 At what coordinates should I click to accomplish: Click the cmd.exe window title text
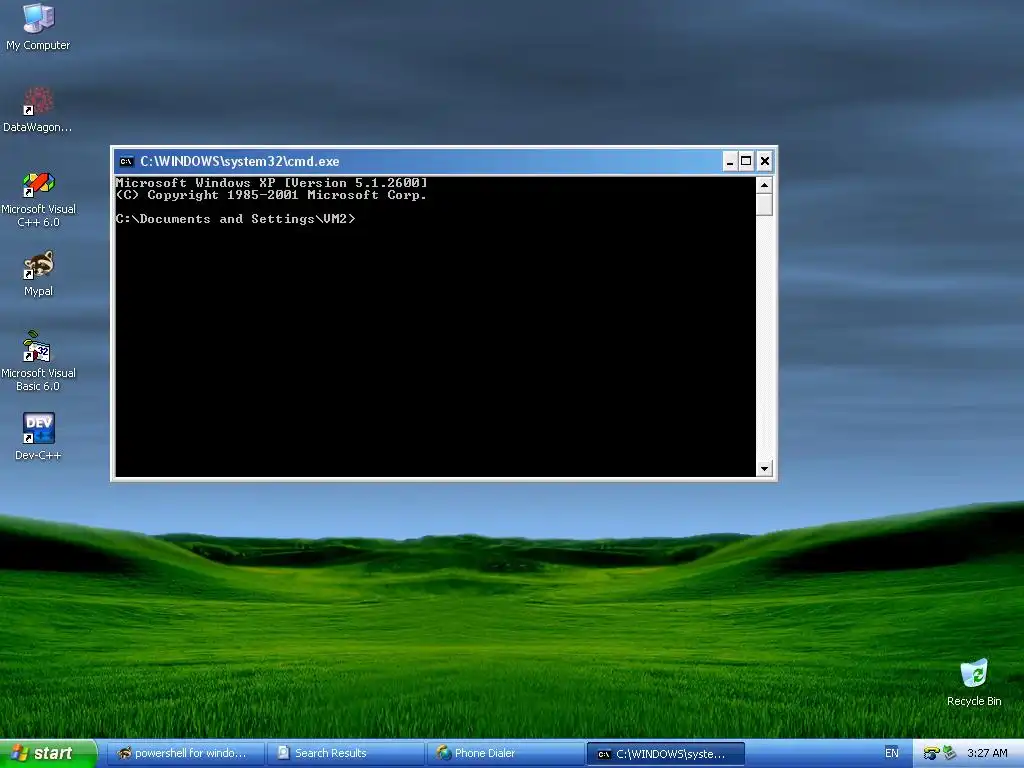pyautogui.click(x=240, y=161)
